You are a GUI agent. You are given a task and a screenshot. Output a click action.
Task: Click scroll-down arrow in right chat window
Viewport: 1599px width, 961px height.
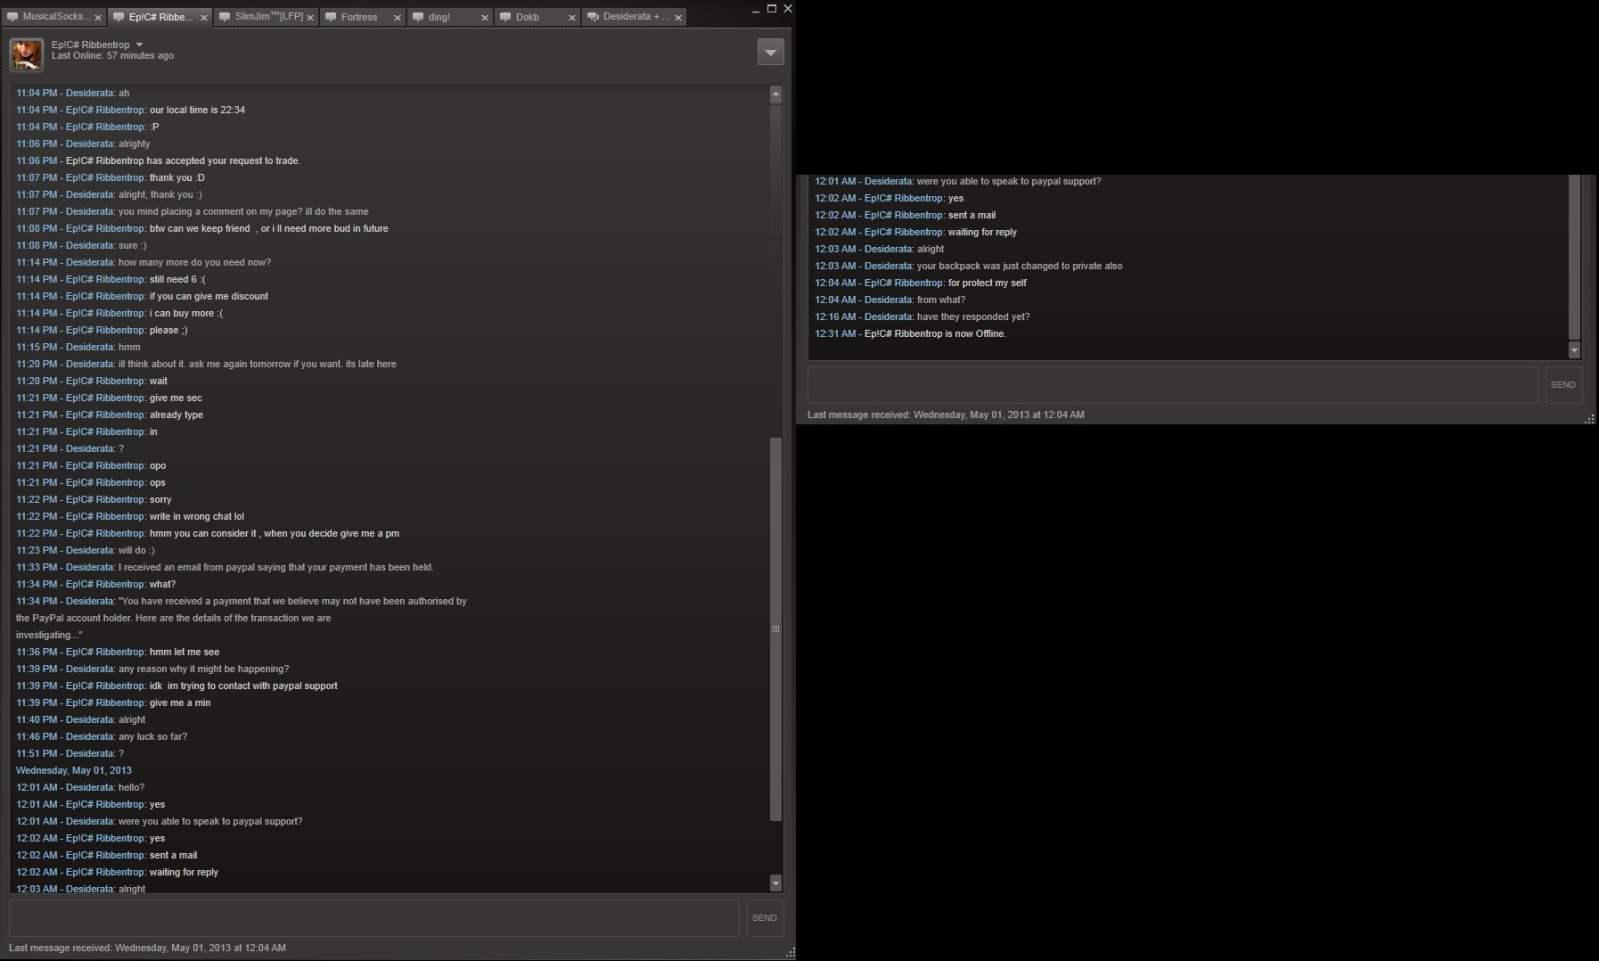[1574, 351]
